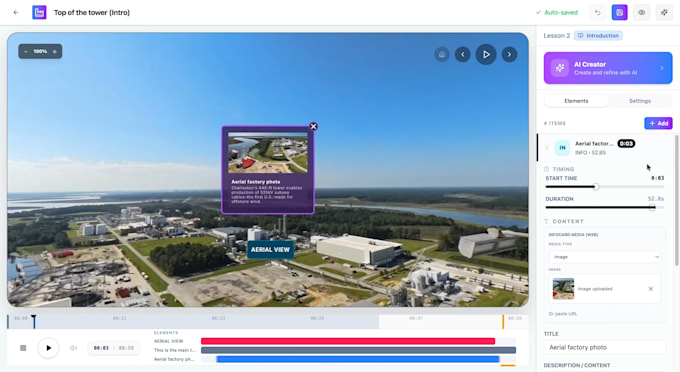Switch to the Settings tab

tap(640, 101)
